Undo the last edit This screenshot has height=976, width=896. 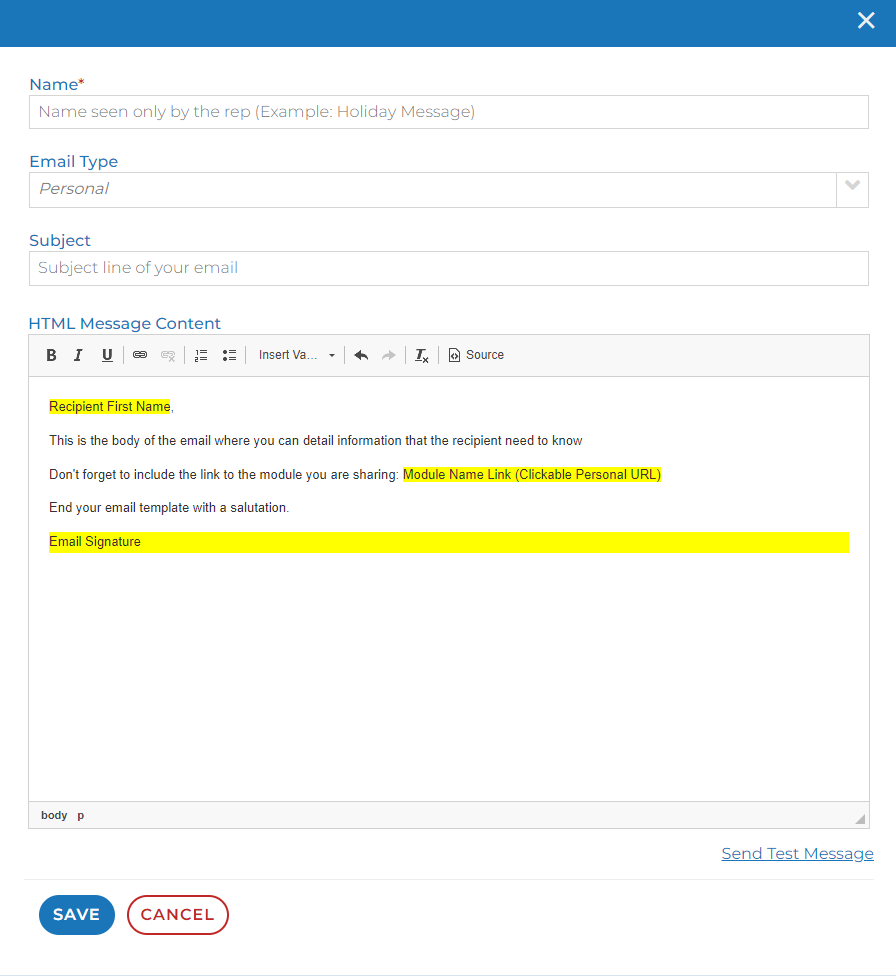pyautogui.click(x=361, y=355)
